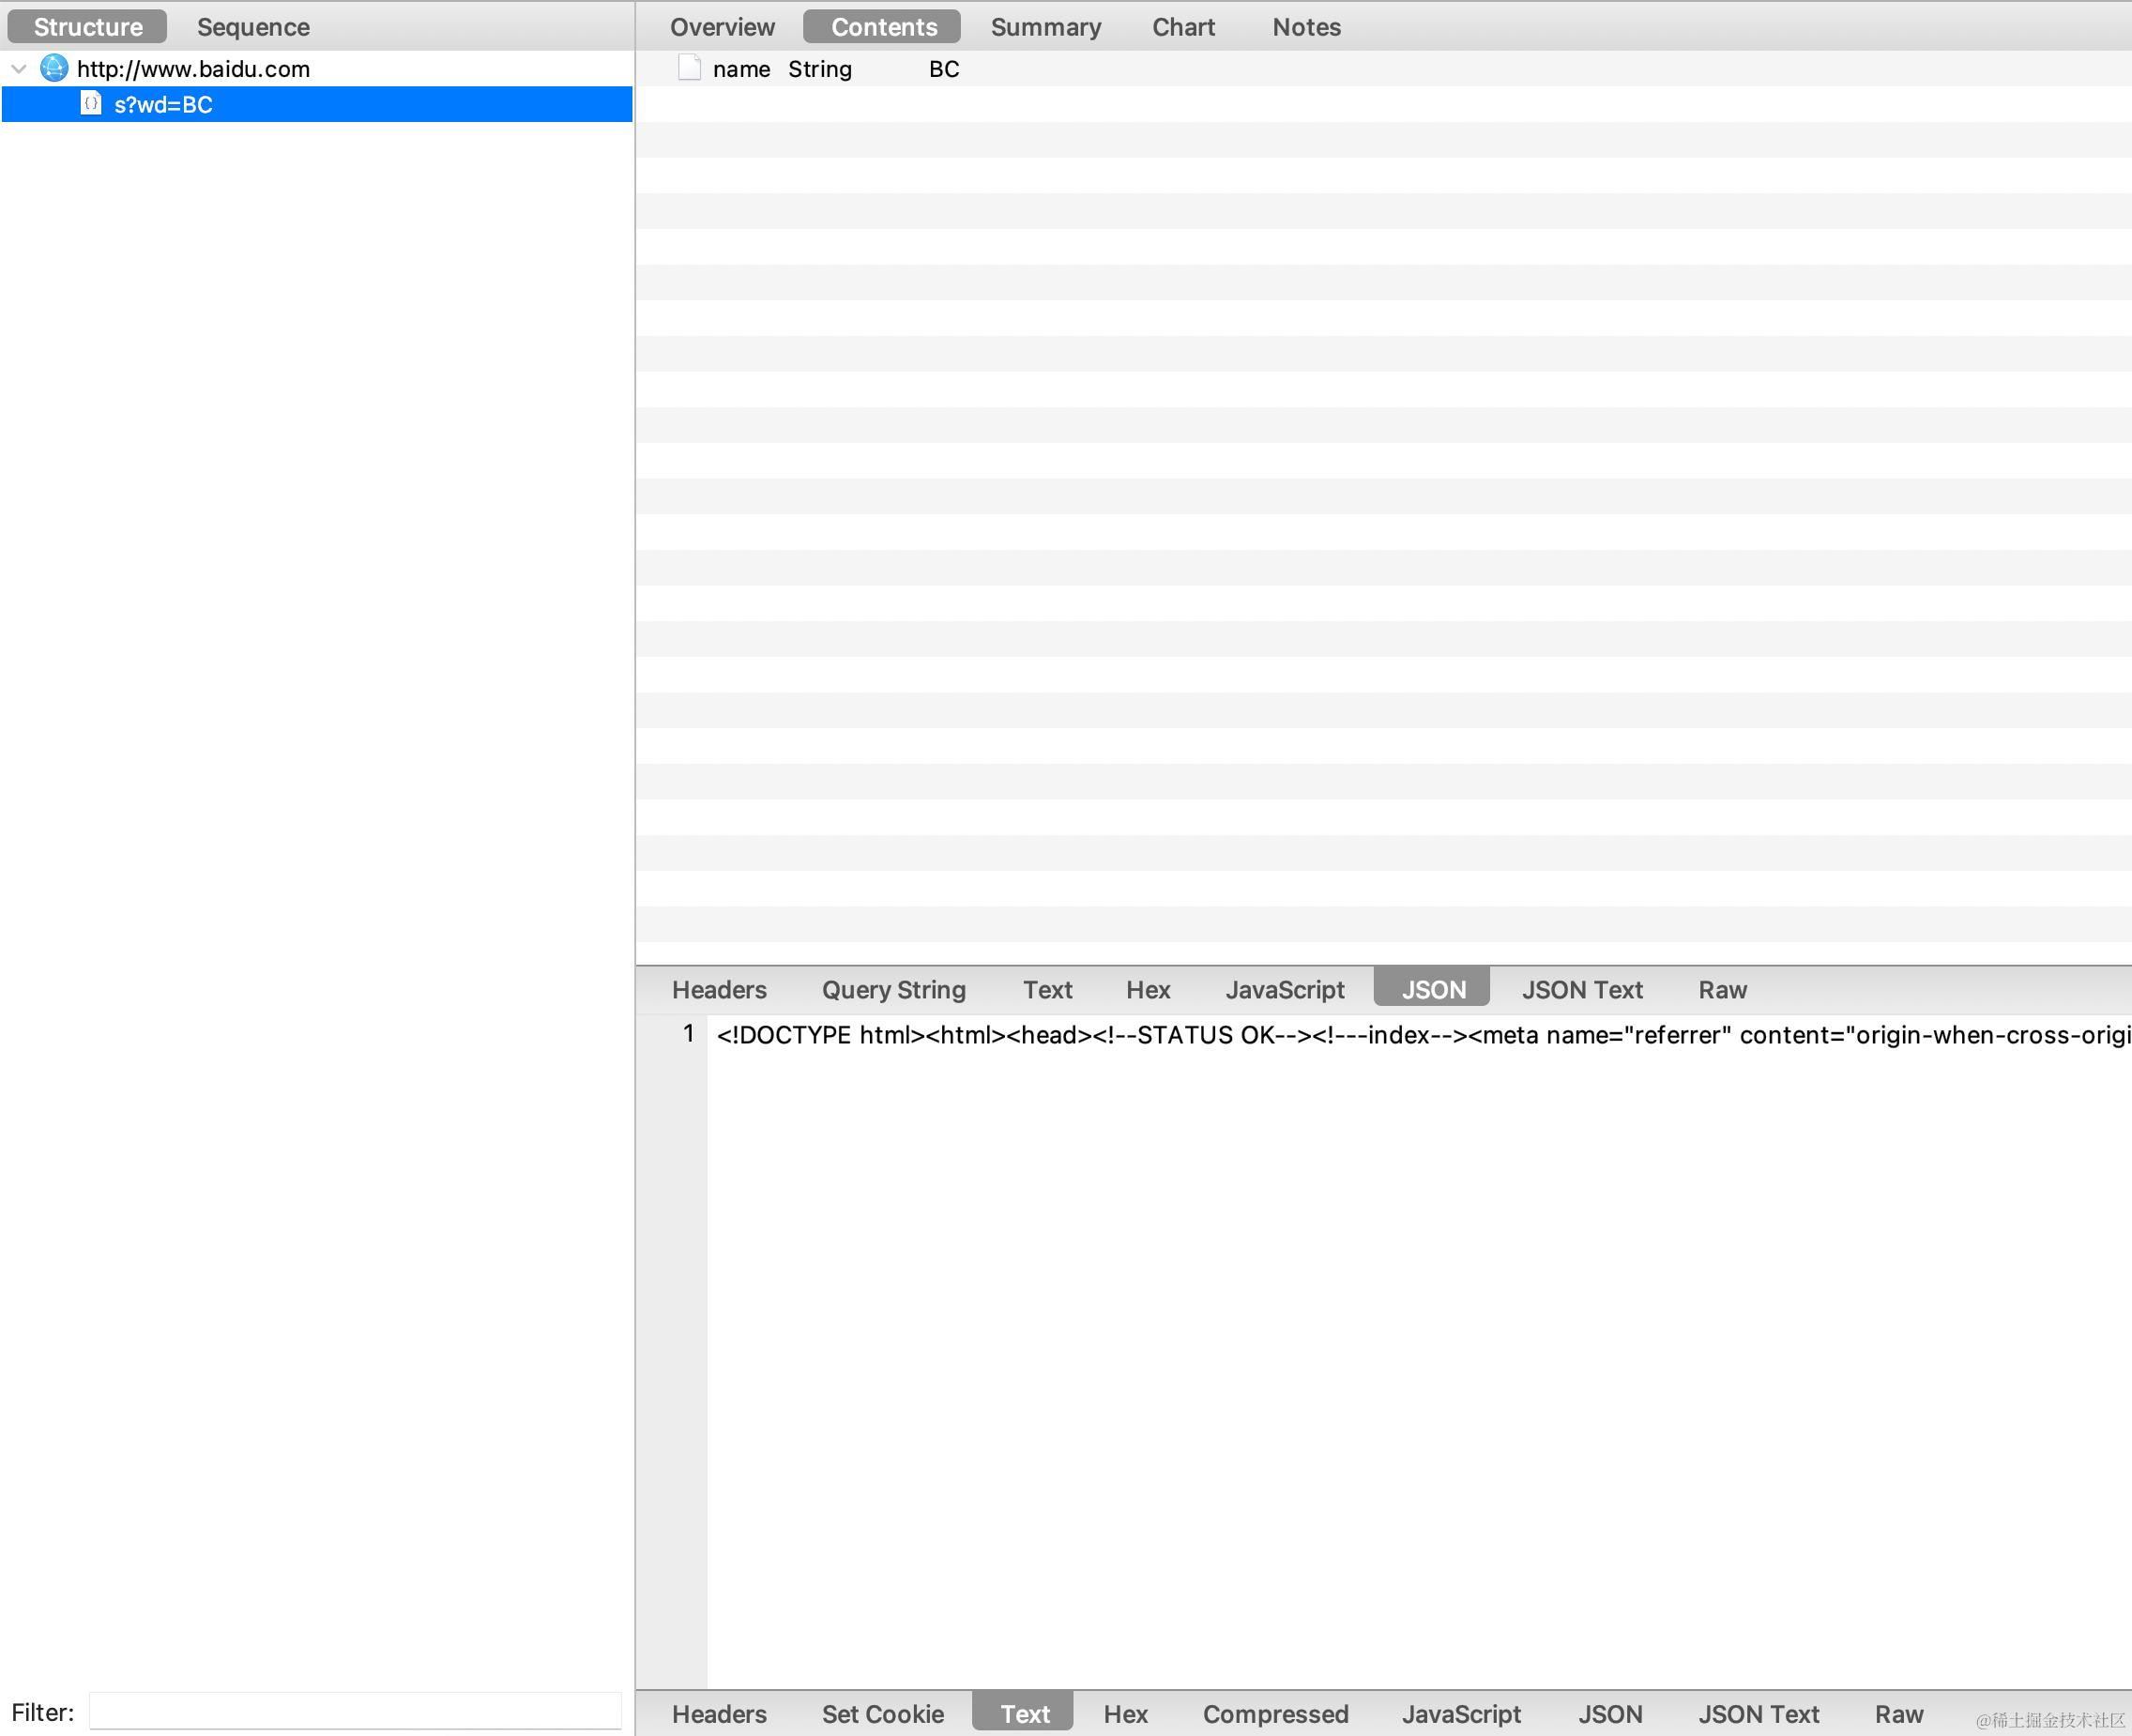
Task: Switch to the Sequence view
Action: coord(253,27)
